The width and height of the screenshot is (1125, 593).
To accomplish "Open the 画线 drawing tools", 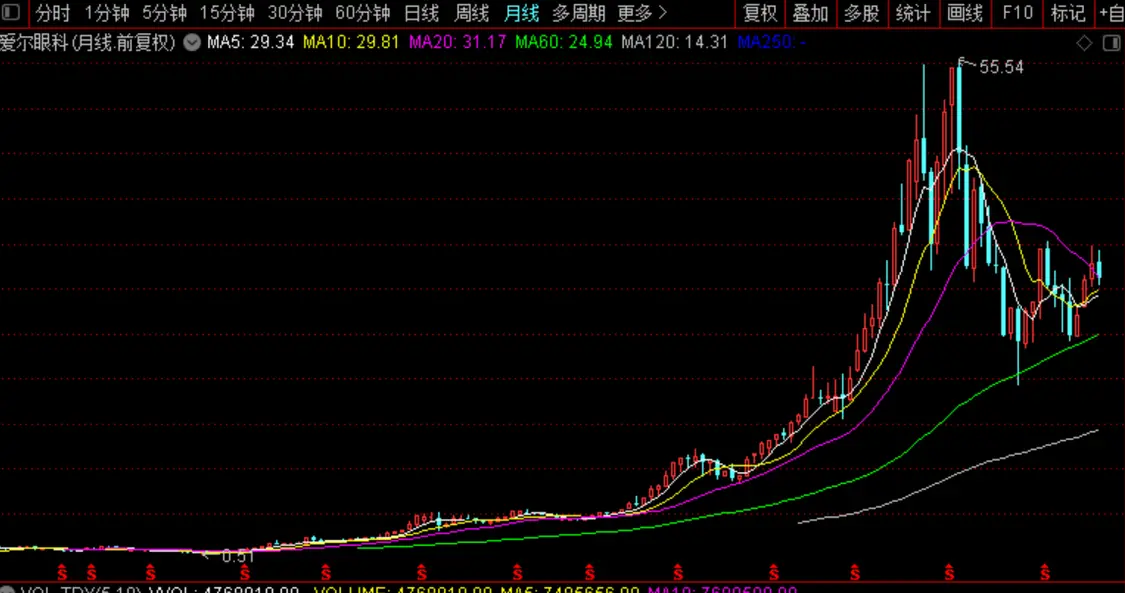I will tap(965, 13).
